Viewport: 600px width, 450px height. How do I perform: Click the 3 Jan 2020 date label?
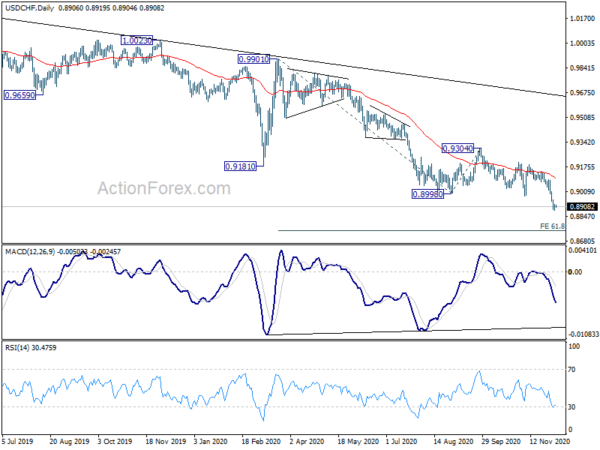pyautogui.click(x=210, y=442)
